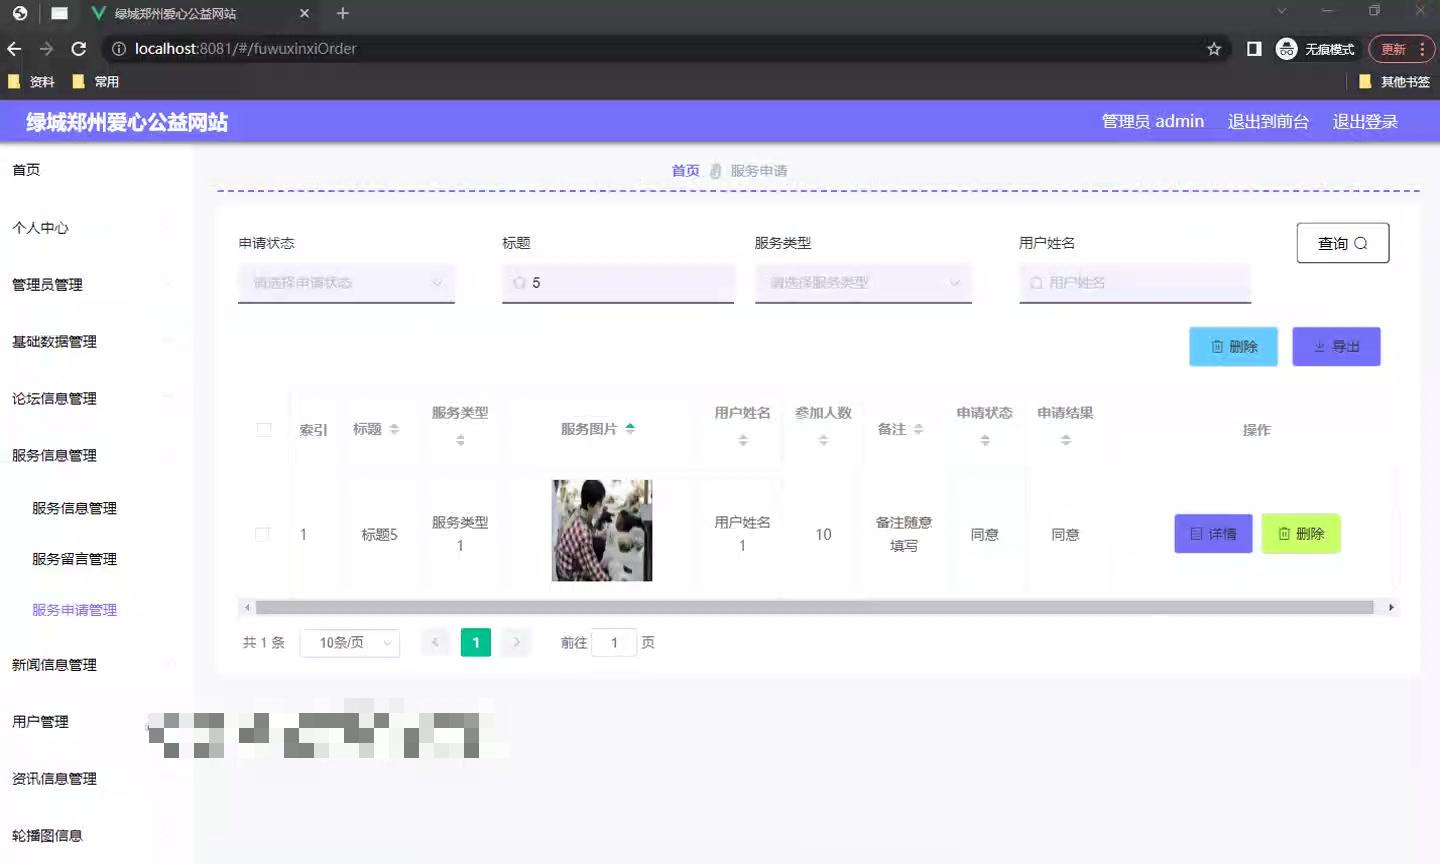
Task: Open the browser side panel icon
Action: (x=1254, y=49)
